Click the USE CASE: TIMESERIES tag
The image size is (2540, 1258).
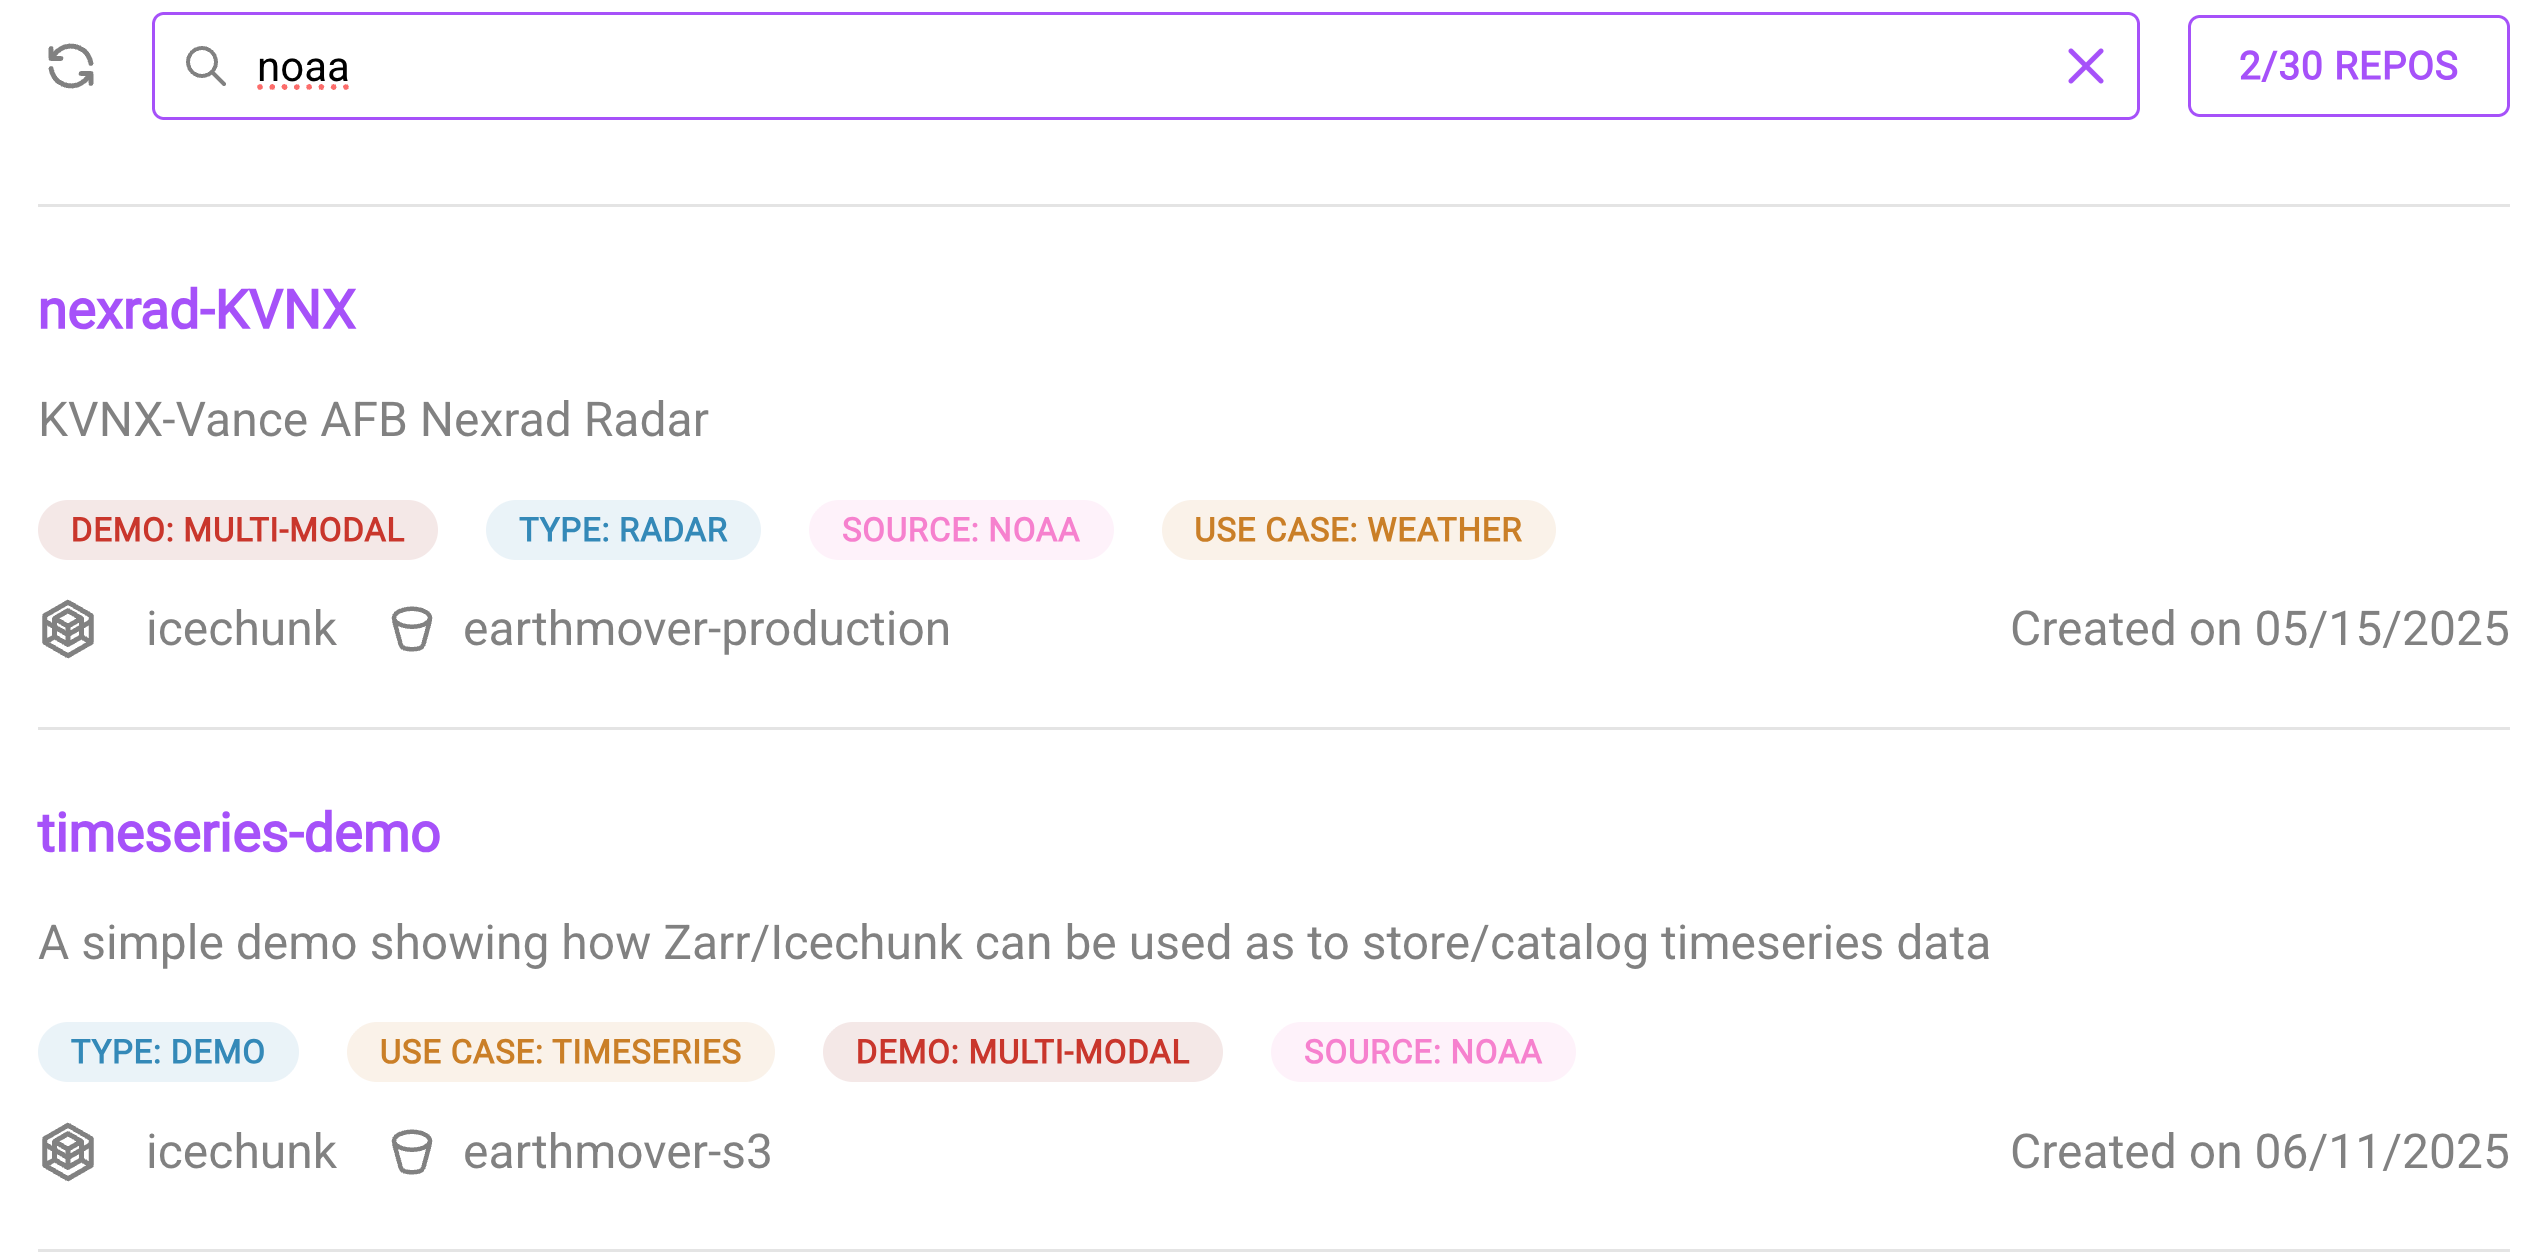[x=560, y=1052]
